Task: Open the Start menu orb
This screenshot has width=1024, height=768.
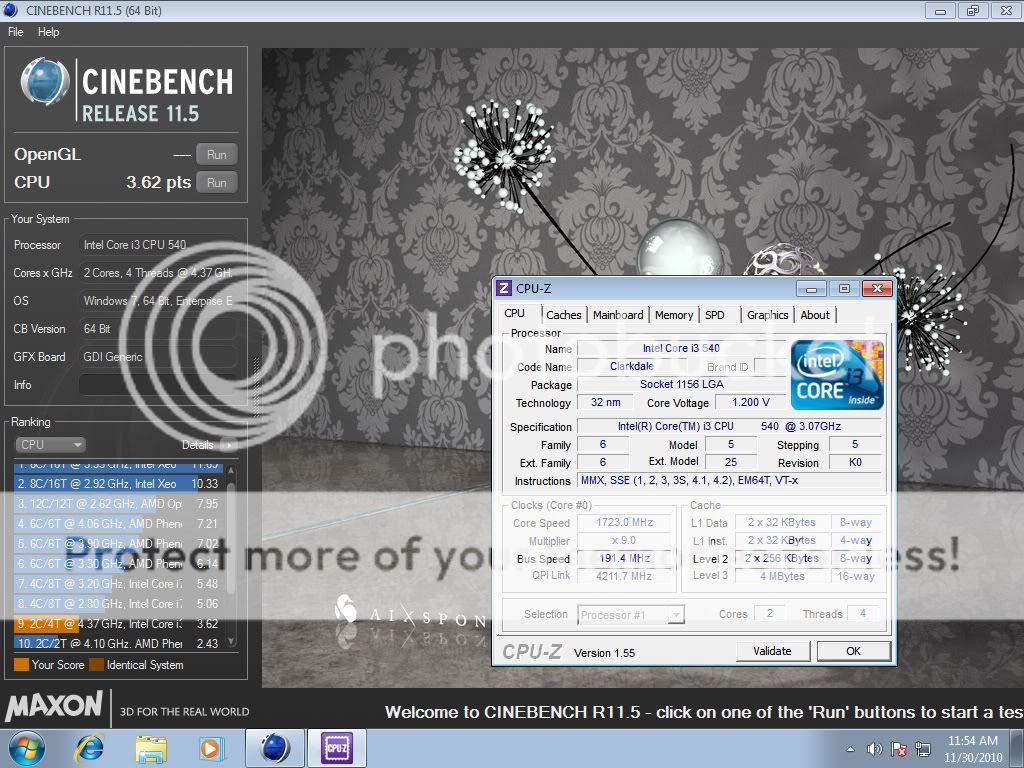Action: (x=25, y=748)
